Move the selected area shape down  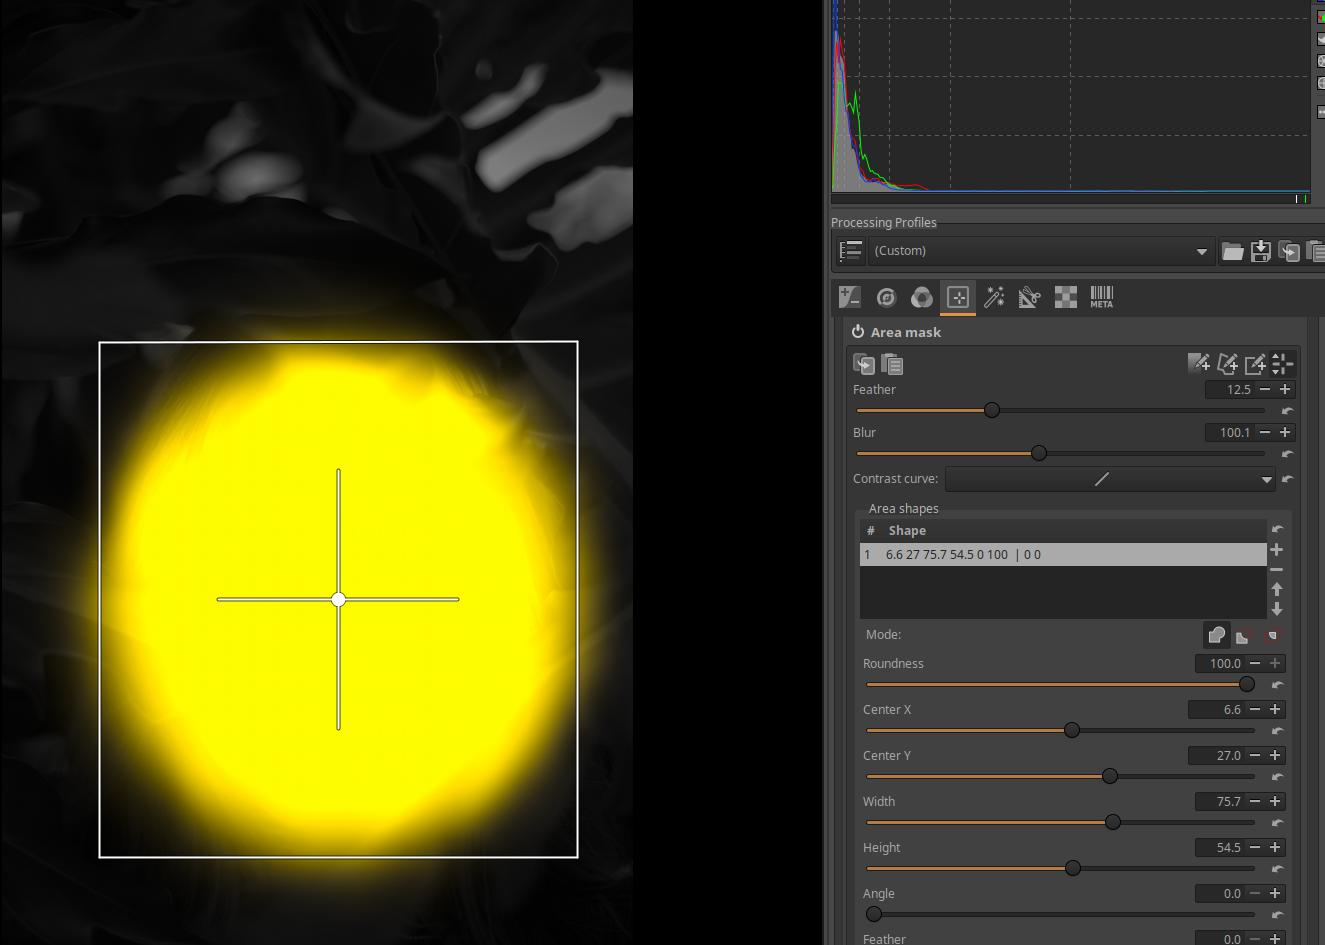click(x=1276, y=609)
